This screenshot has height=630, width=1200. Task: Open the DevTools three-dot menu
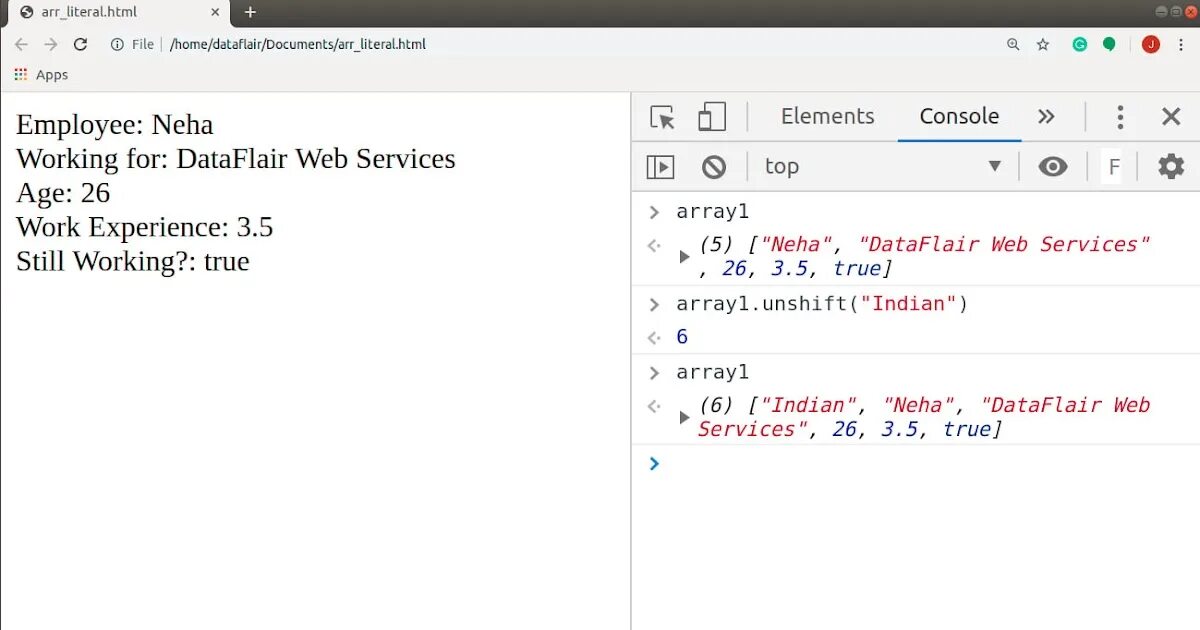coord(1120,117)
